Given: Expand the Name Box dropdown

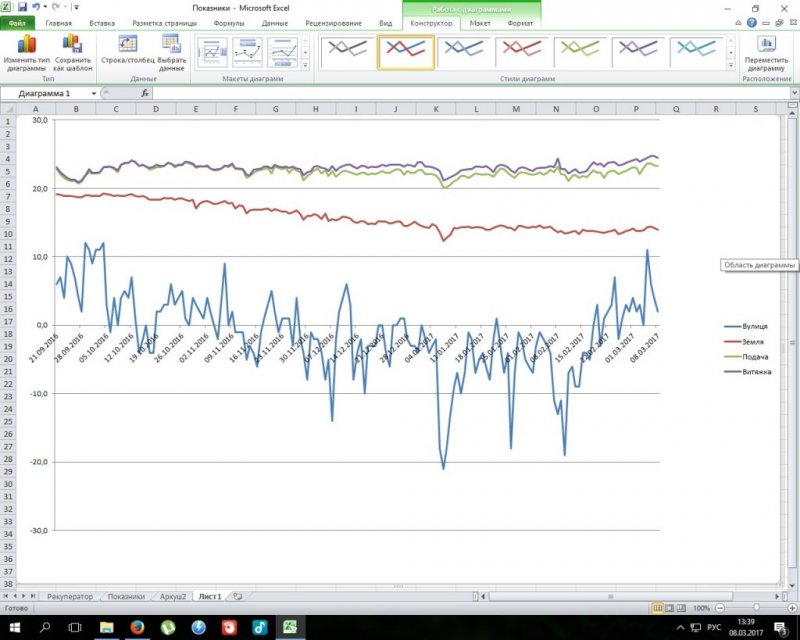Looking at the screenshot, I should [x=94, y=93].
